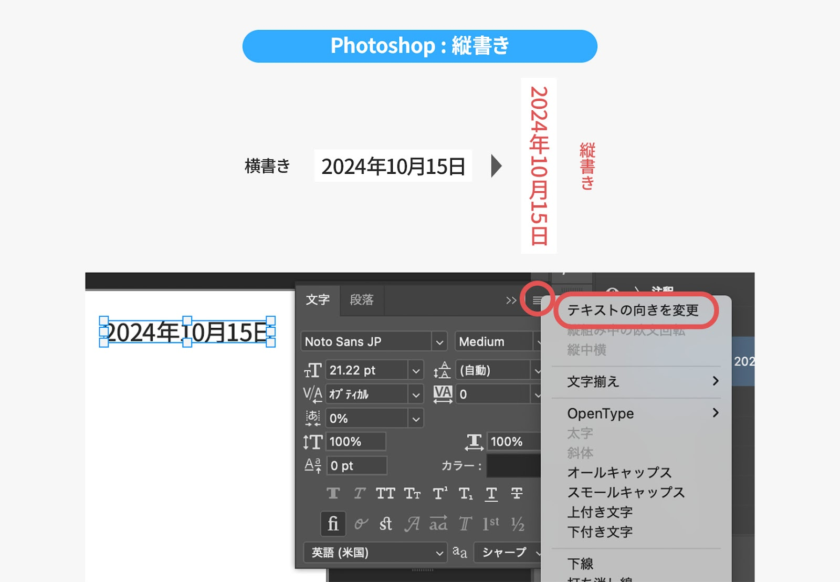The image size is (840, 582).
Task: Toggle the fi standard ligatures button
Action: pos(333,524)
